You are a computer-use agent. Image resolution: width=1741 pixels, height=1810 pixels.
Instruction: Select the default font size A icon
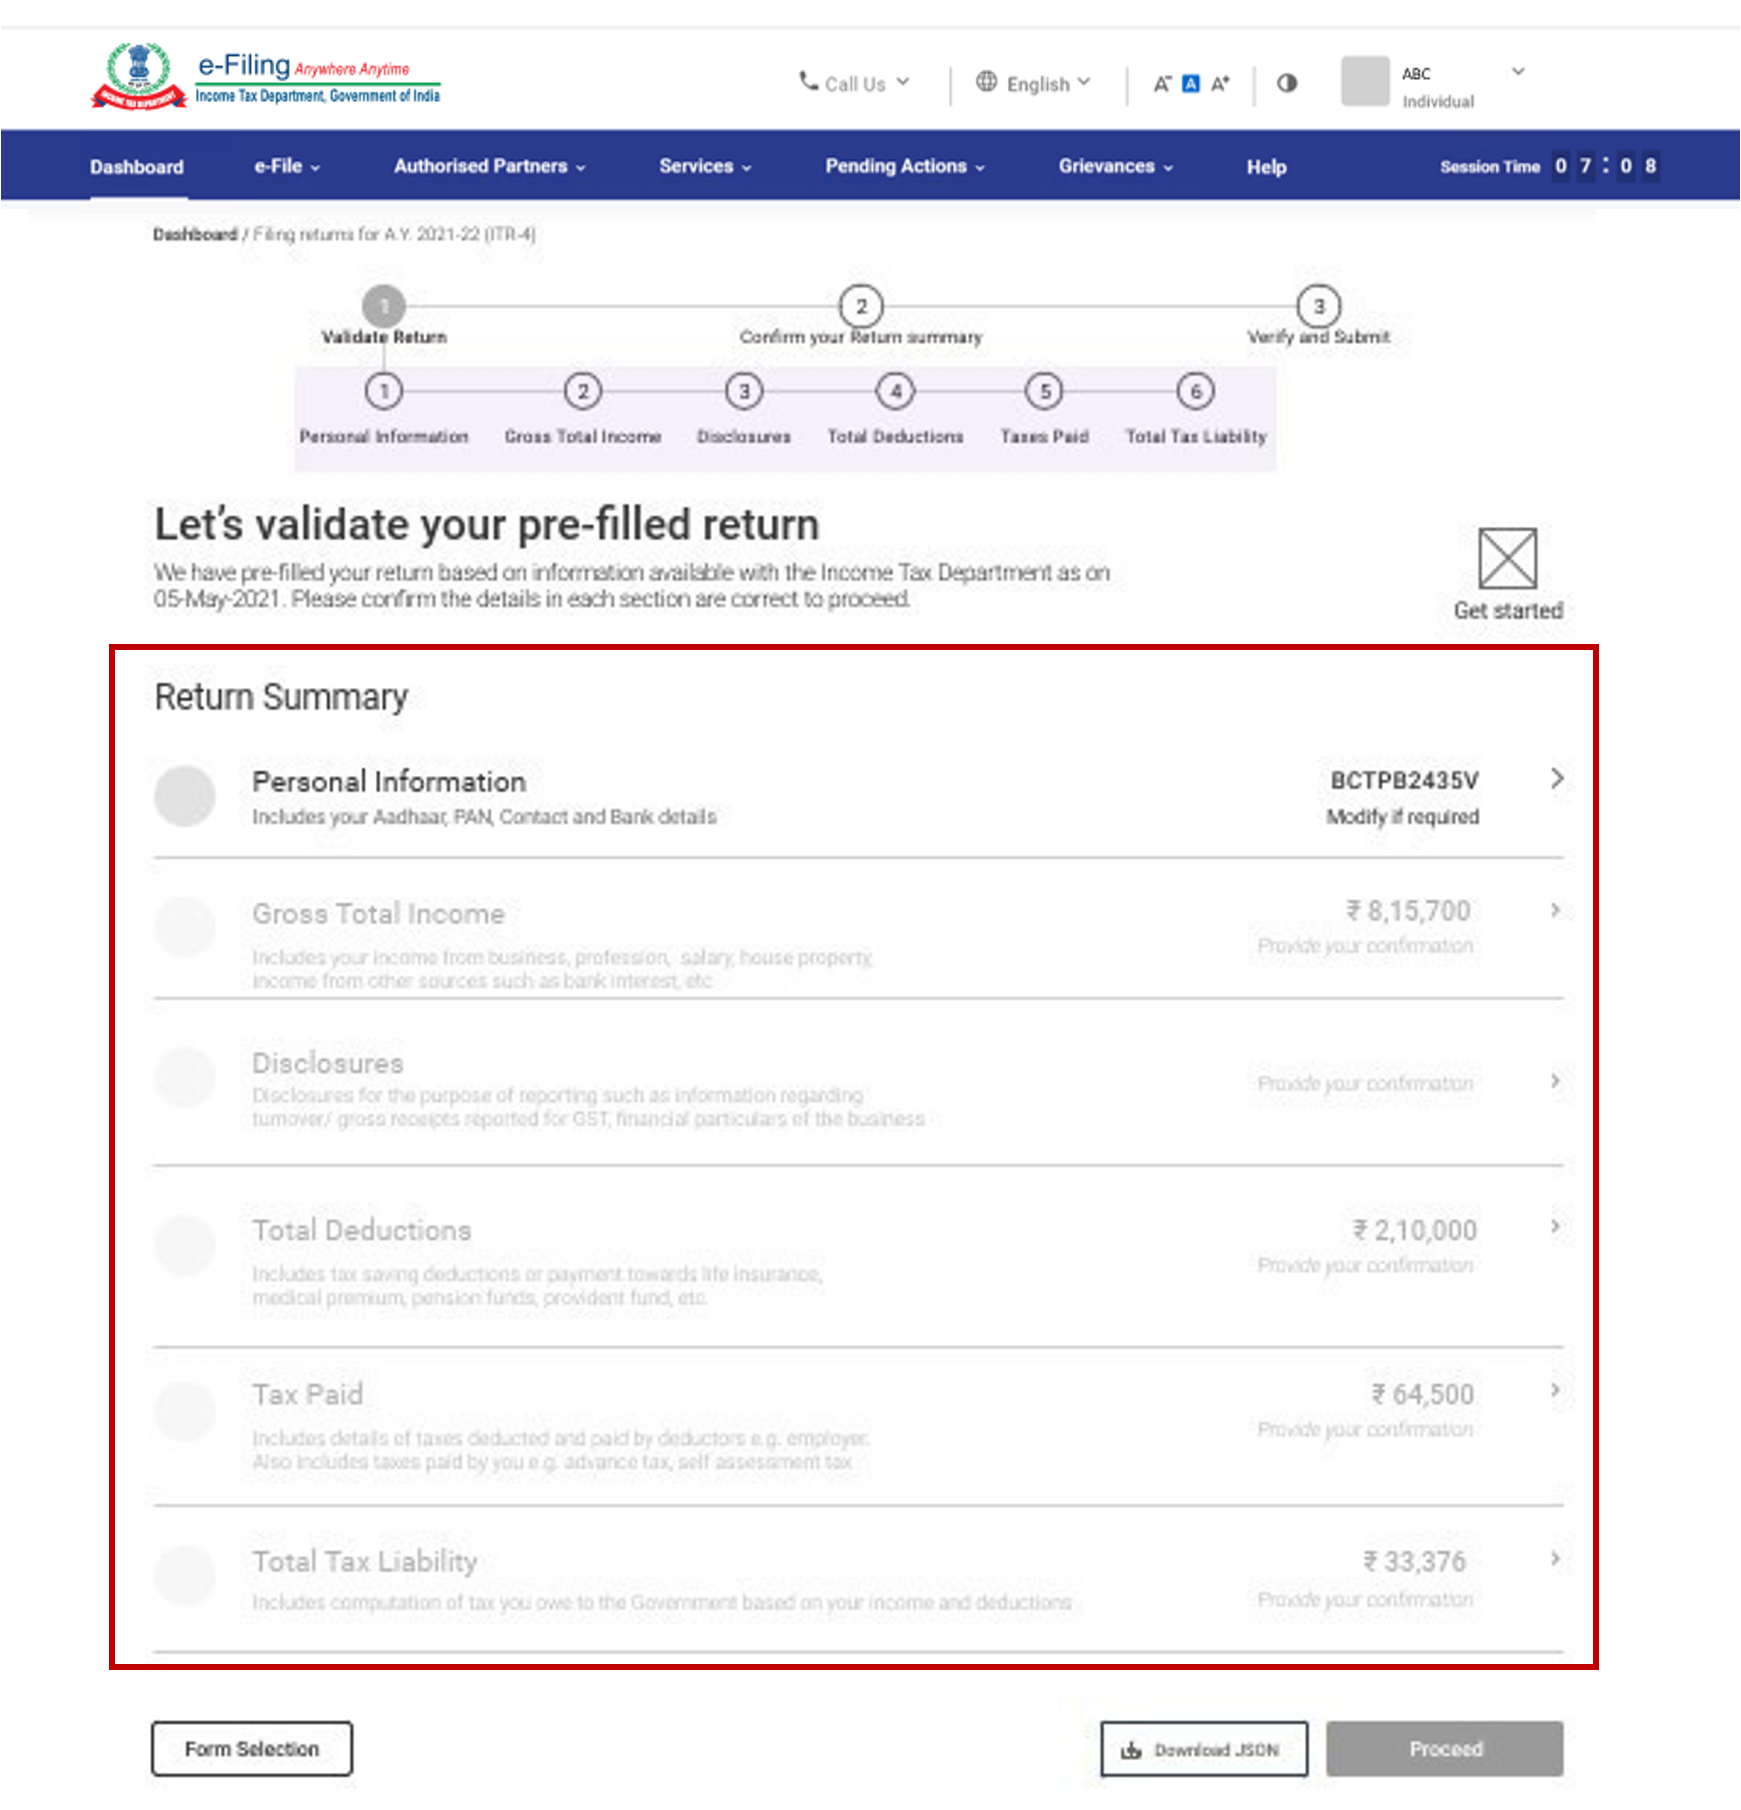coord(1191,84)
